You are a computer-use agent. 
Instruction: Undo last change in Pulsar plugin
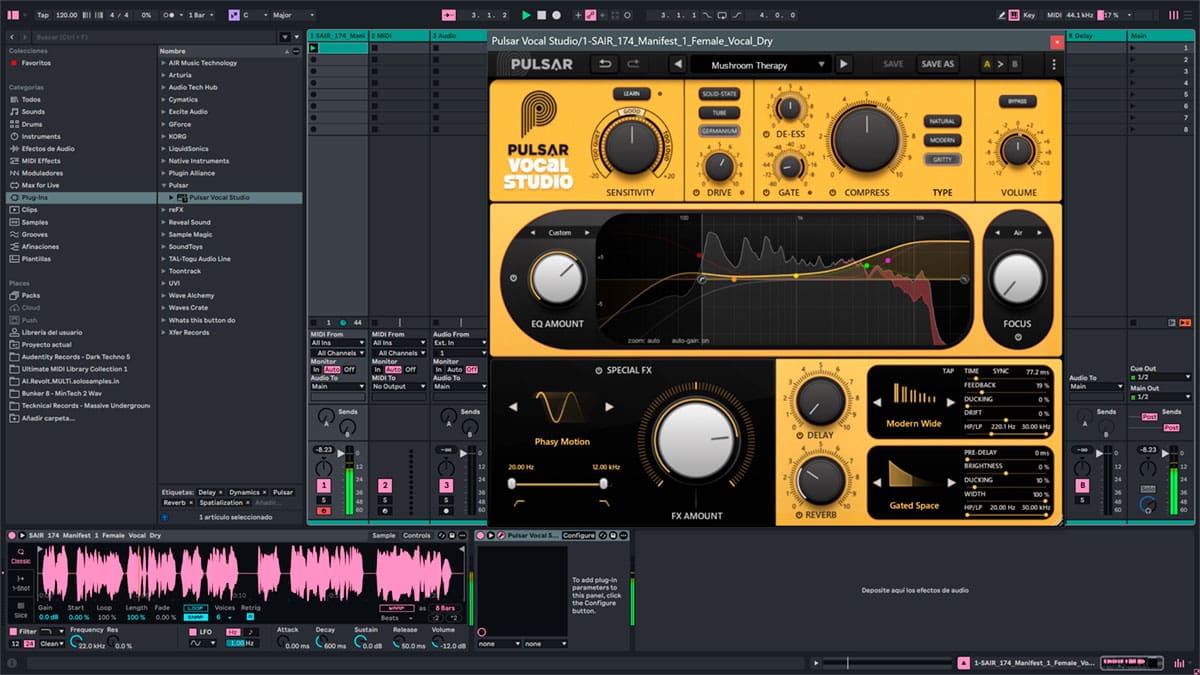coord(605,64)
